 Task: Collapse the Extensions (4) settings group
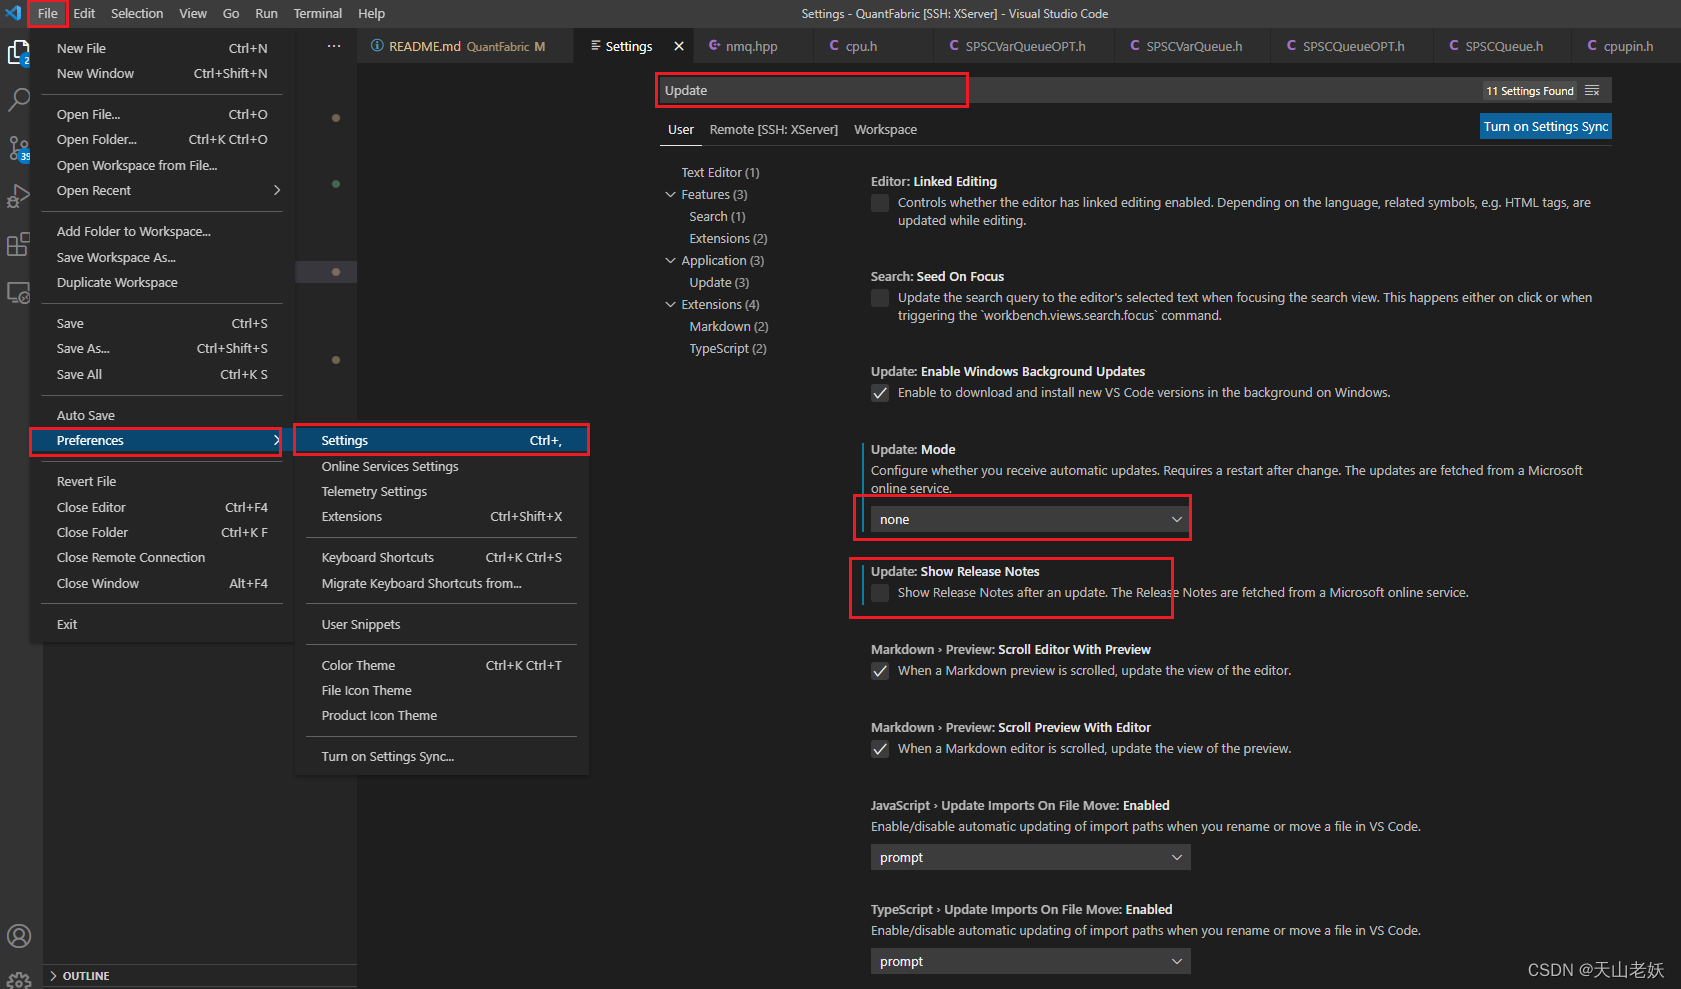(x=671, y=304)
